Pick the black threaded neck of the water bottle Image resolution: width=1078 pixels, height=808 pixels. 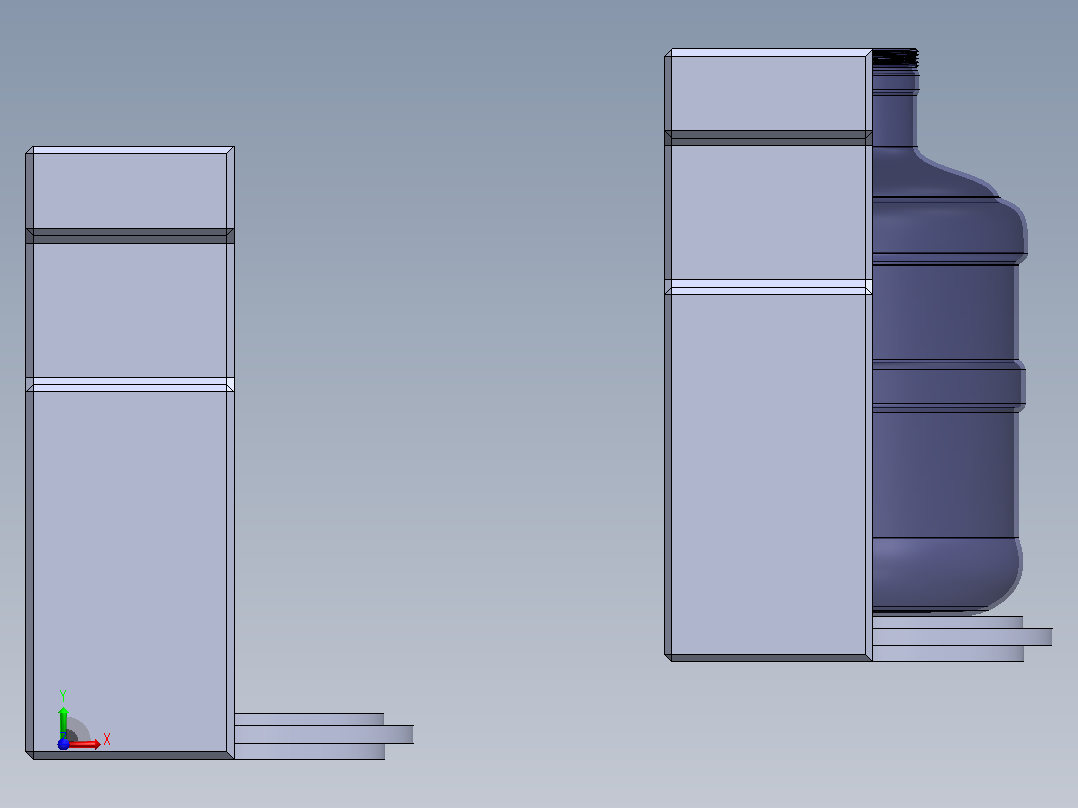pos(895,58)
